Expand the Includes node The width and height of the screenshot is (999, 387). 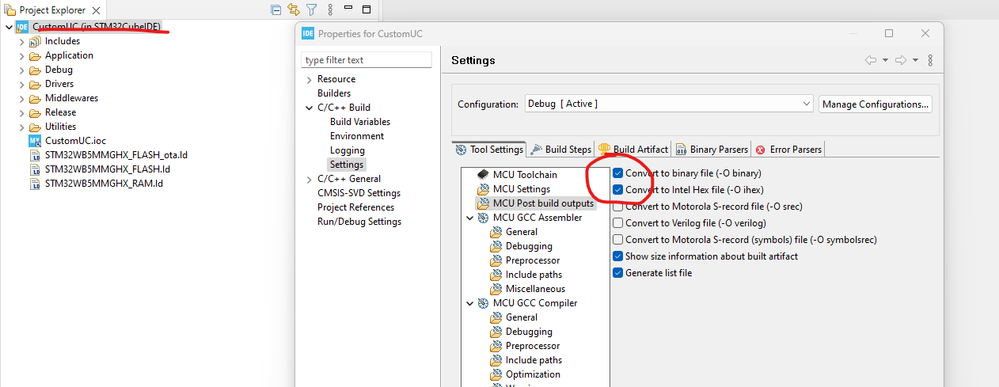(x=22, y=41)
